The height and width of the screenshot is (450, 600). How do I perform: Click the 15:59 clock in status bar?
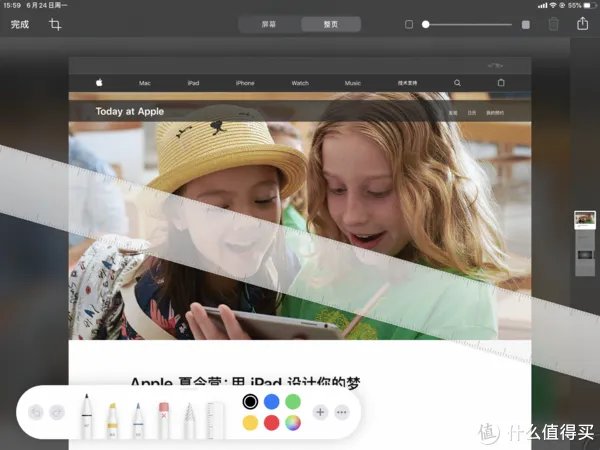point(12,5)
